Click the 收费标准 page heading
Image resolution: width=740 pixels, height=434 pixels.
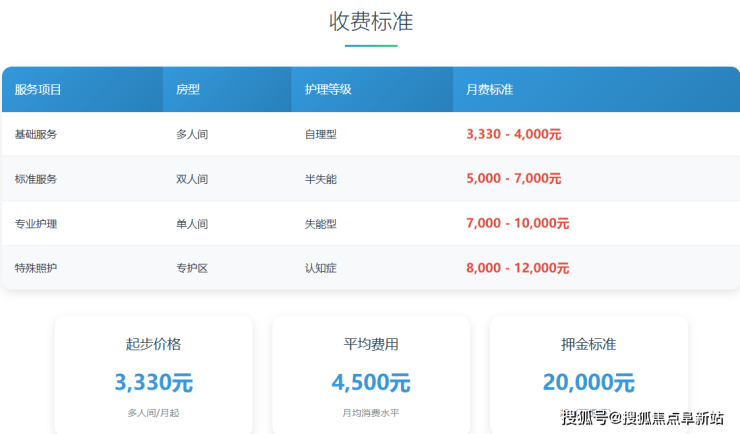pyautogui.click(x=370, y=21)
